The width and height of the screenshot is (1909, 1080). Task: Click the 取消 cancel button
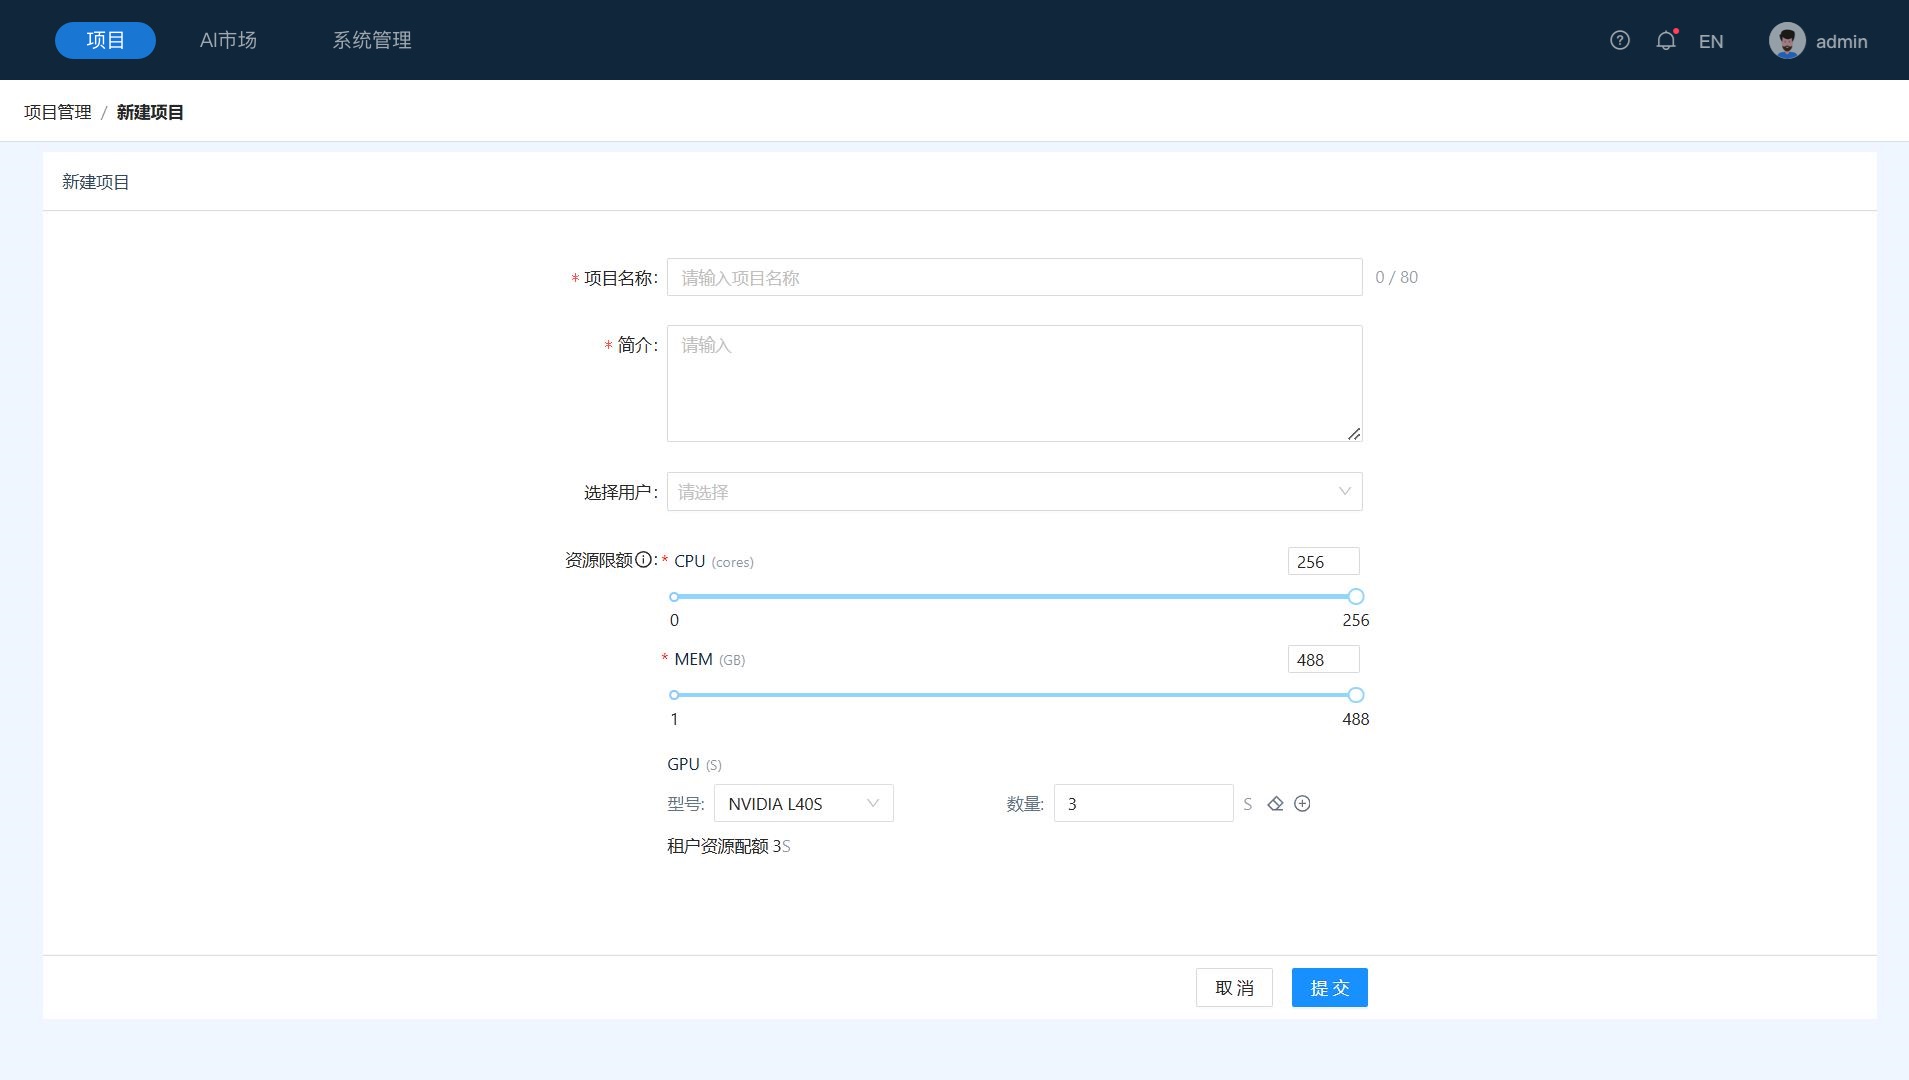(x=1233, y=988)
